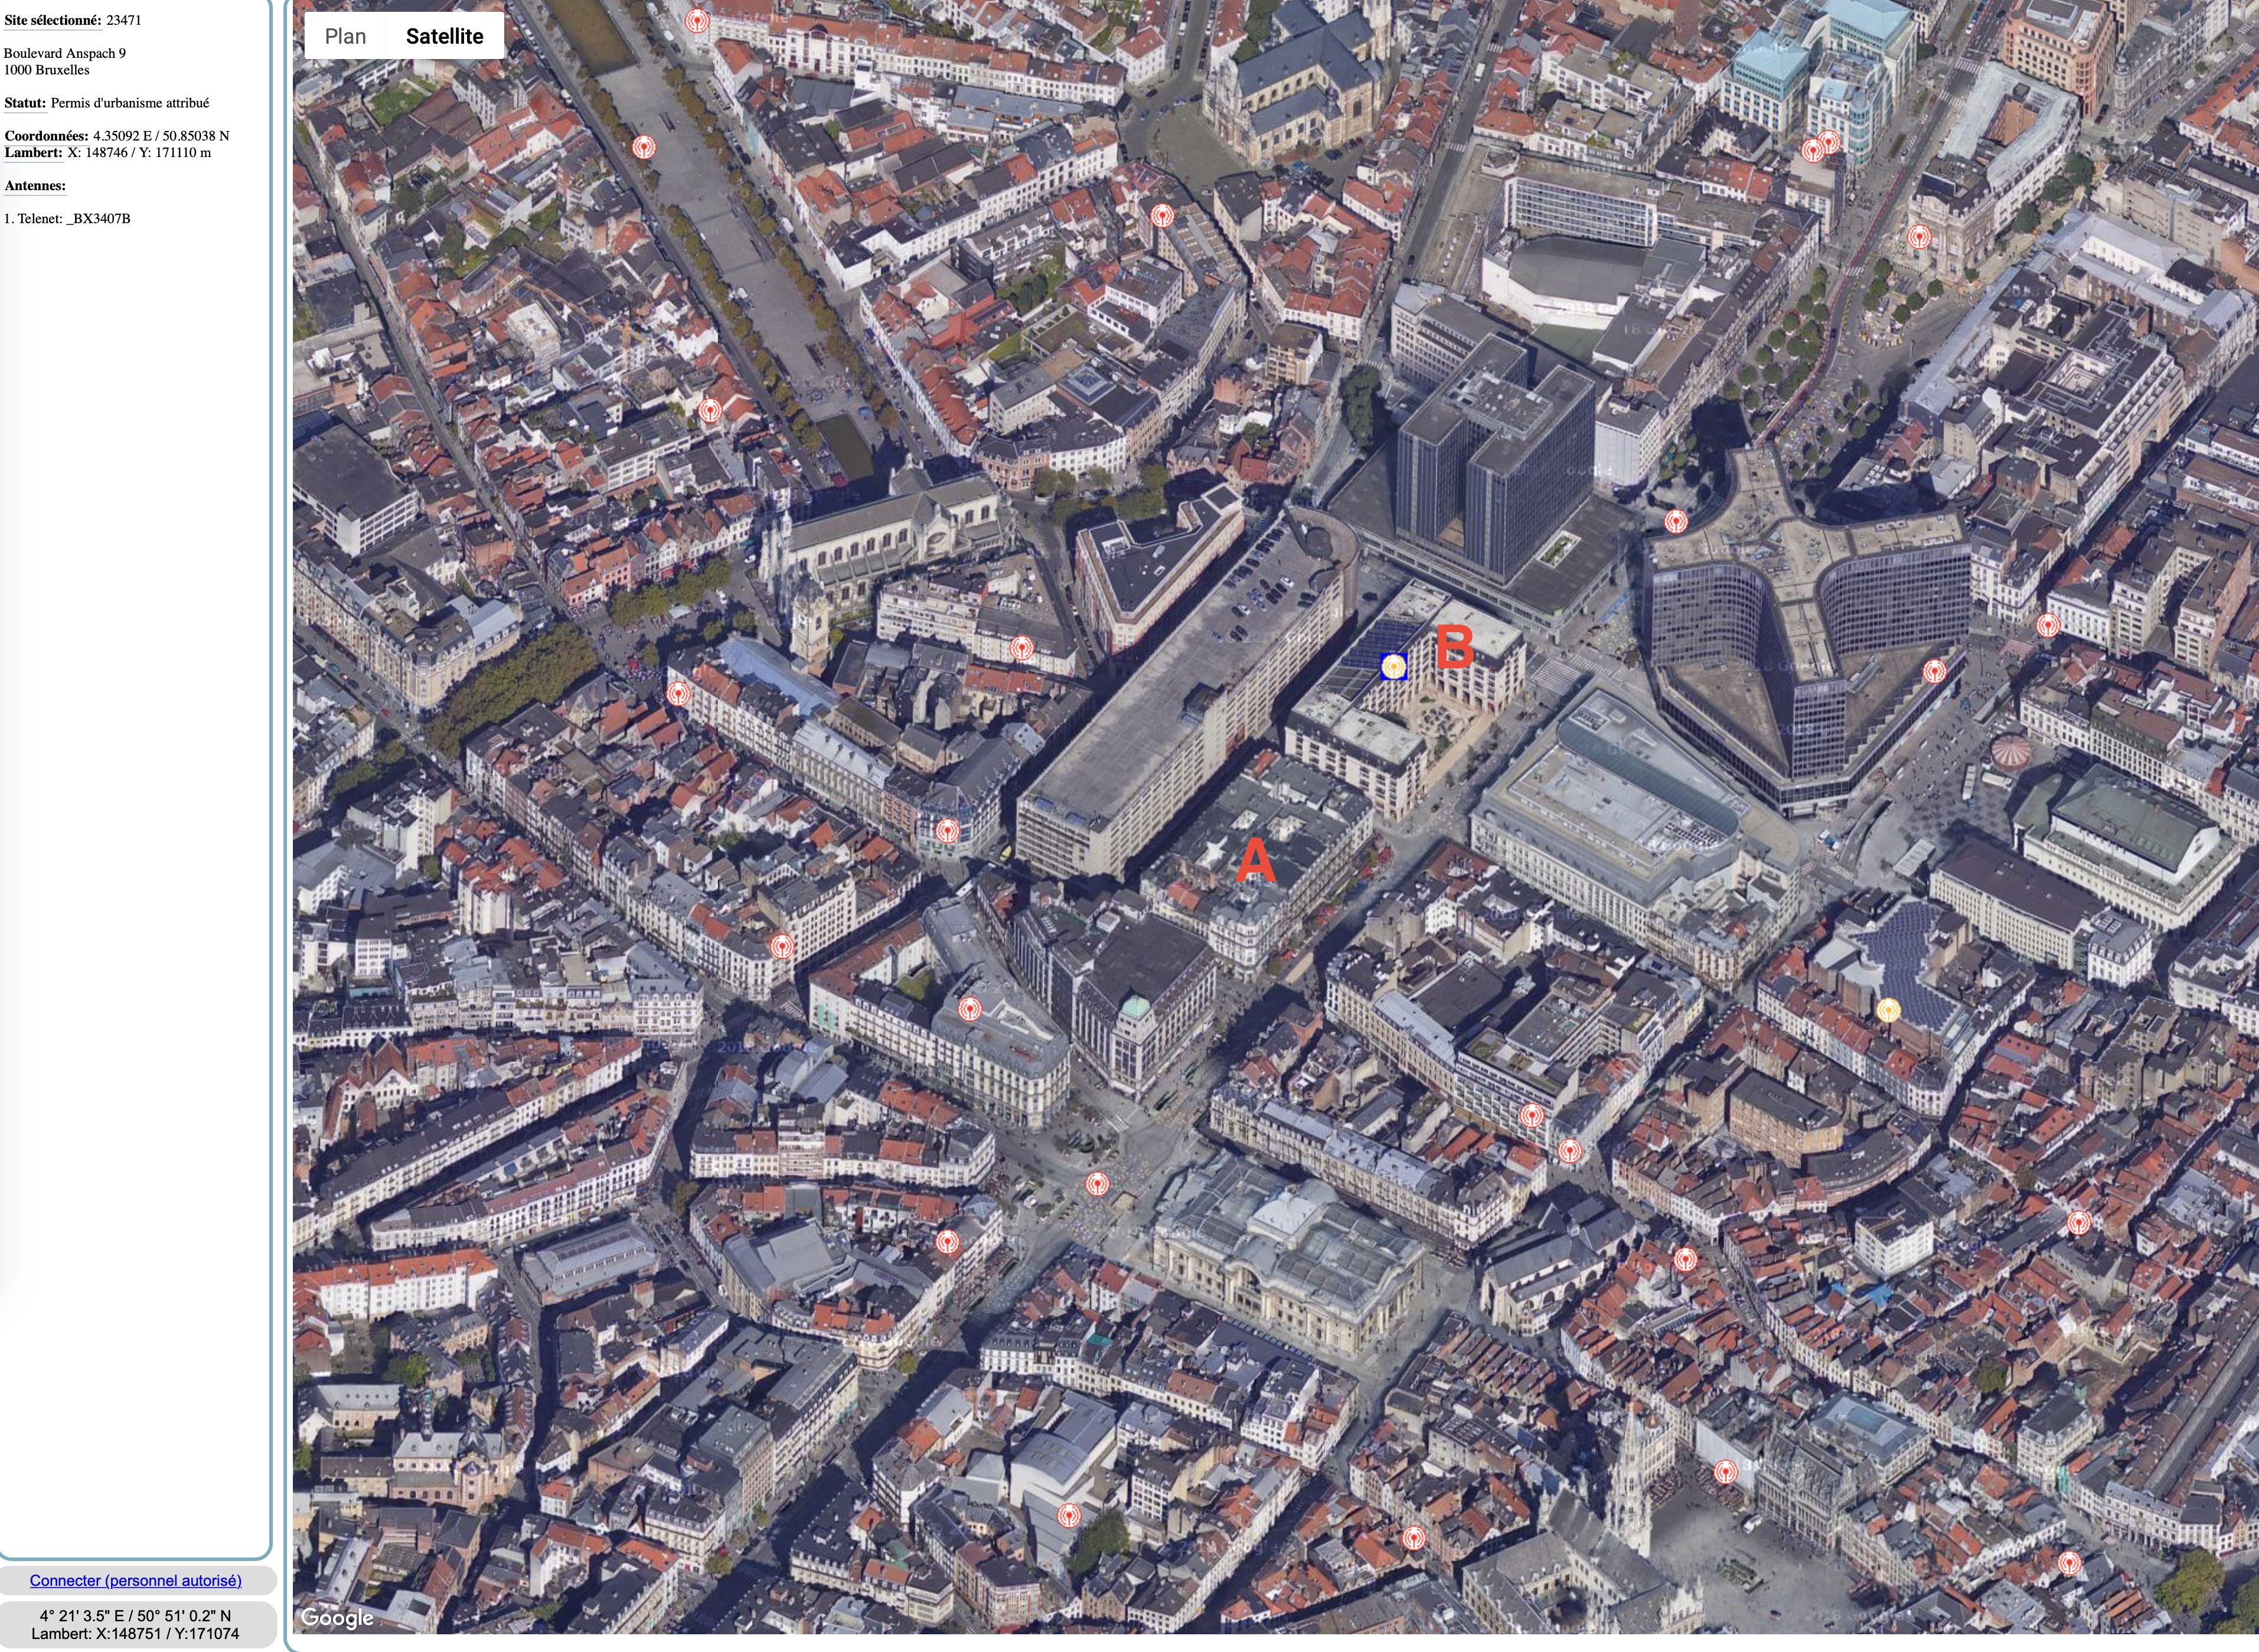Image resolution: width=2259 pixels, height=1652 pixels.
Task: Click the cursor coordinates readout 4° 21' 3.5" E
Action: point(135,1615)
